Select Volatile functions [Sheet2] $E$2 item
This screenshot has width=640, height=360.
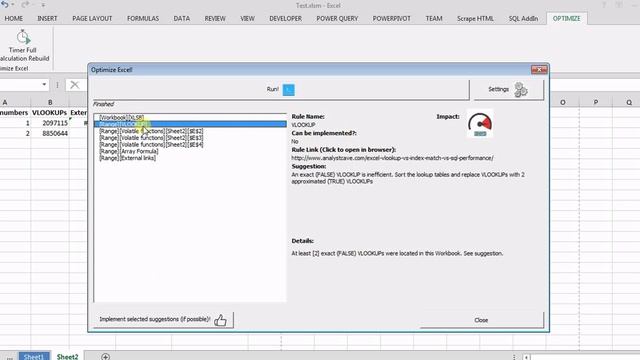click(151, 131)
